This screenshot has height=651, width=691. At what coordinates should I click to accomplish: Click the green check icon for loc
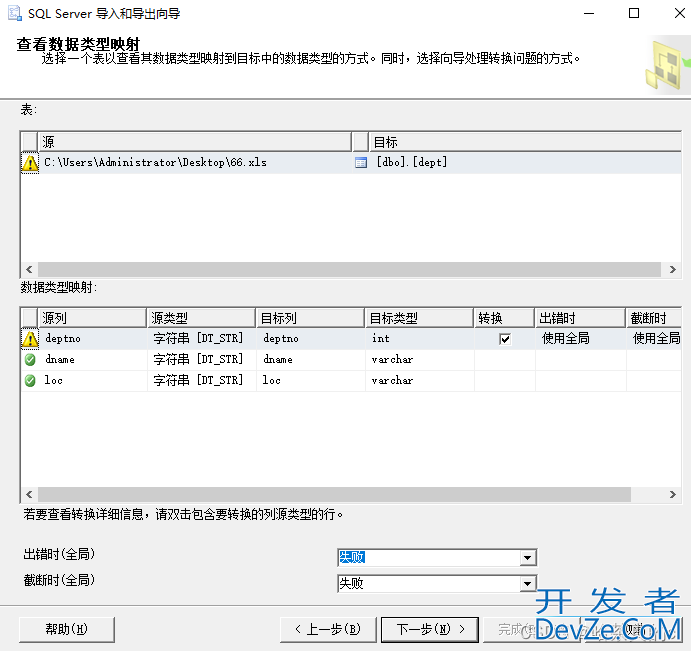point(30,380)
